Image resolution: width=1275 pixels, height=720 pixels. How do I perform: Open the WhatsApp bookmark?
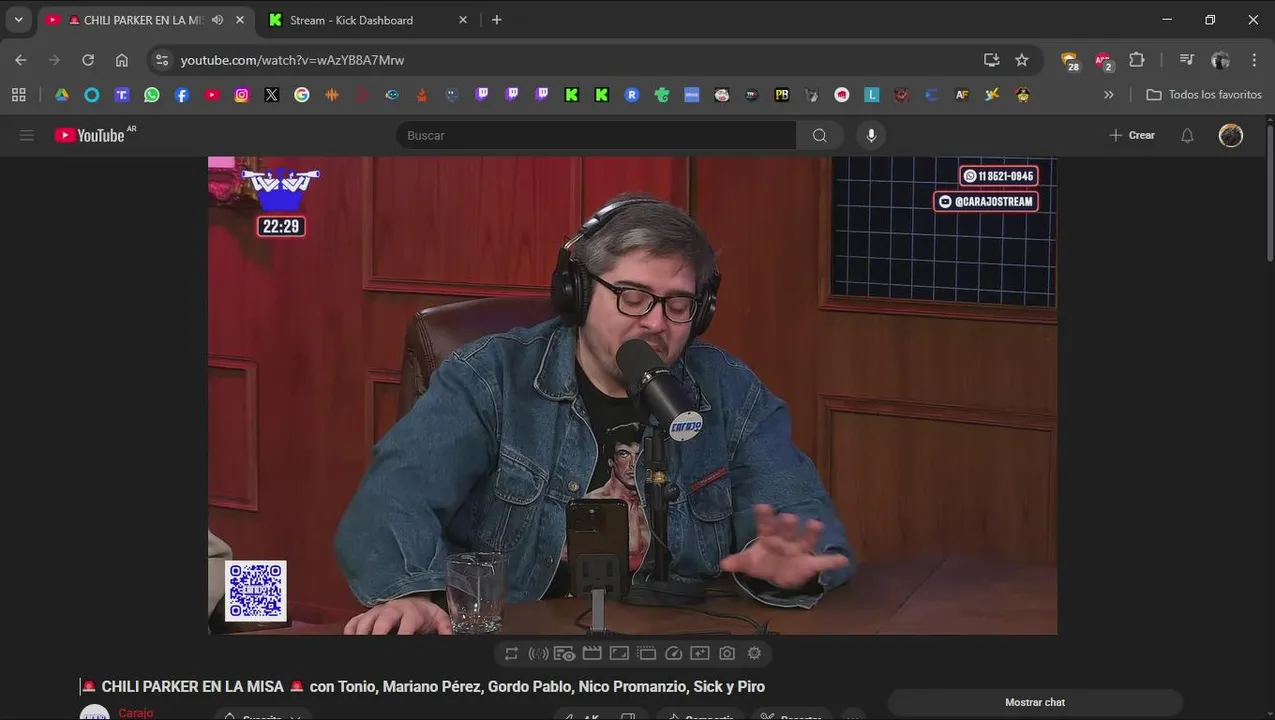pyautogui.click(x=152, y=95)
